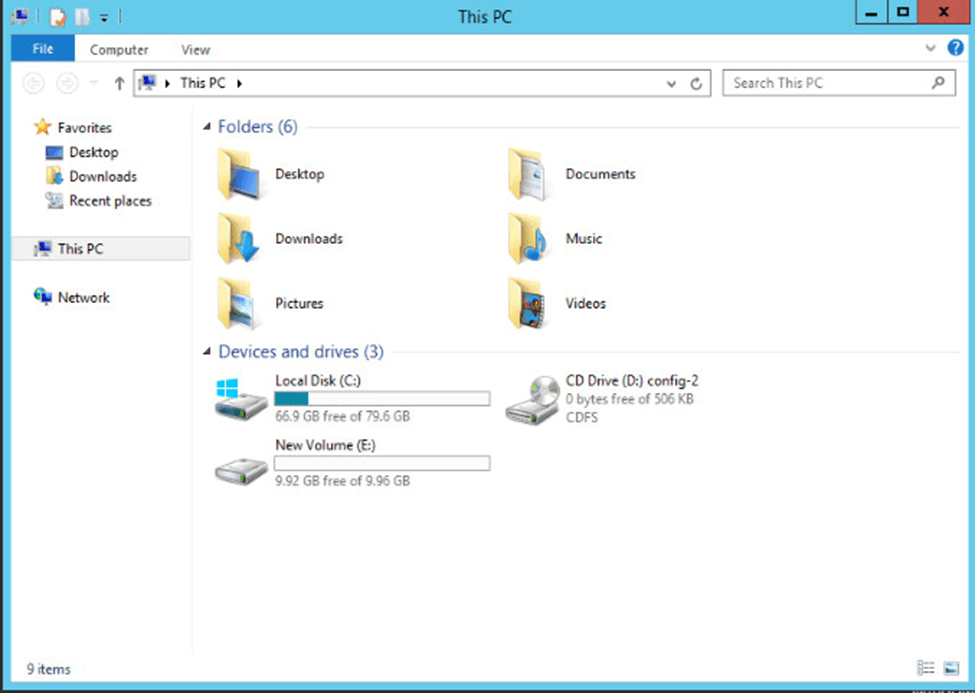This screenshot has width=975, height=693.
Task: Click the This PC system icon in title bar
Action: (x=20, y=16)
